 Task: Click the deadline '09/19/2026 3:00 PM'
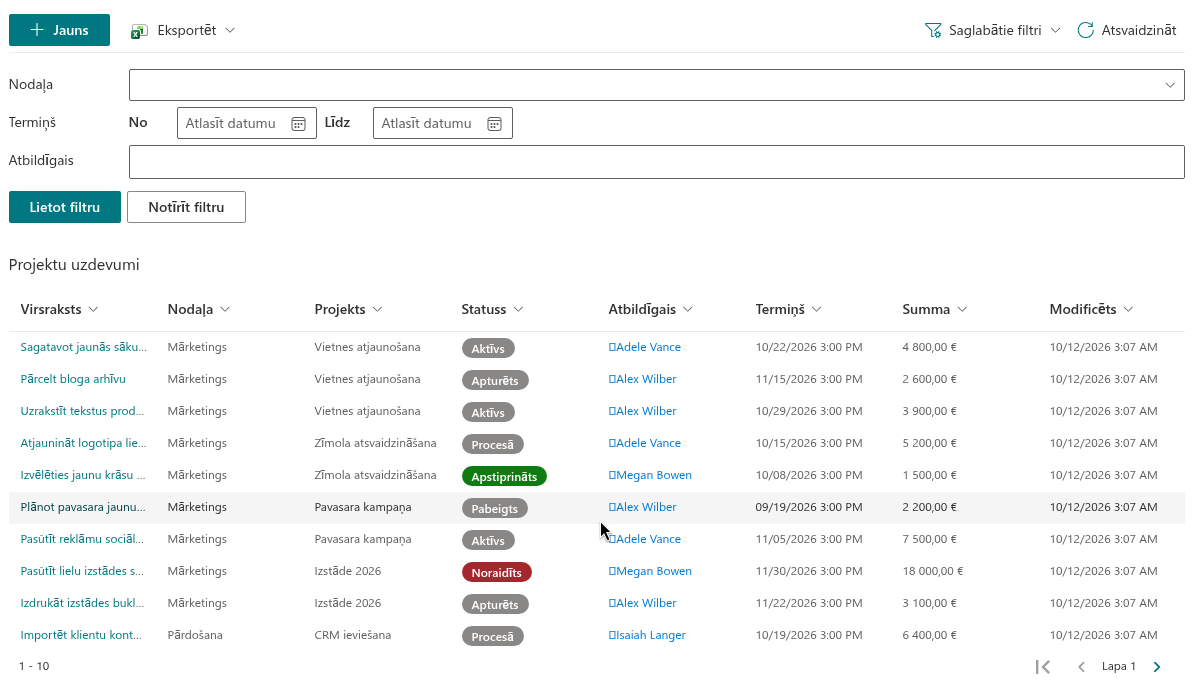pyautogui.click(x=809, y=507)
